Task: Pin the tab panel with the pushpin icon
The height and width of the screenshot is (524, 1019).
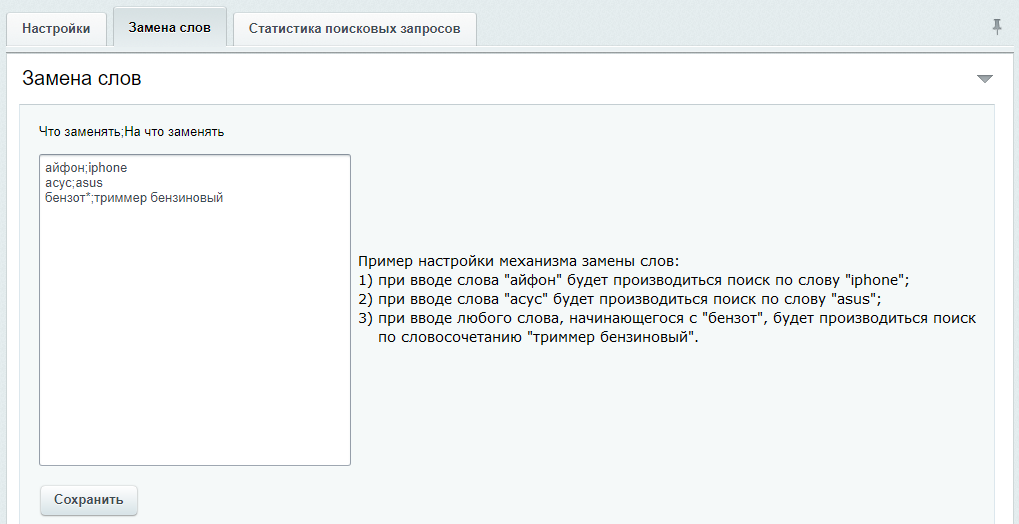Action: coord(997,28)
